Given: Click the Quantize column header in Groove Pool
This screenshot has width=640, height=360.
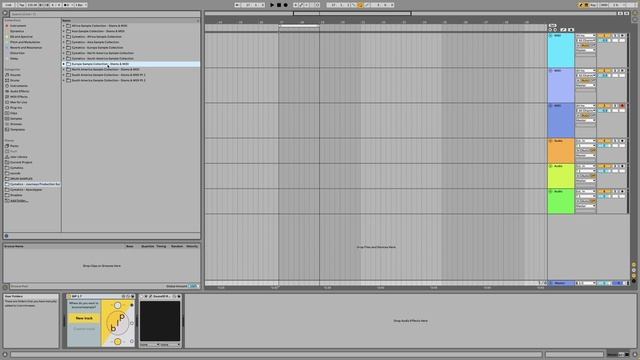Looking at the screenshot, I should tap(147, 247).
